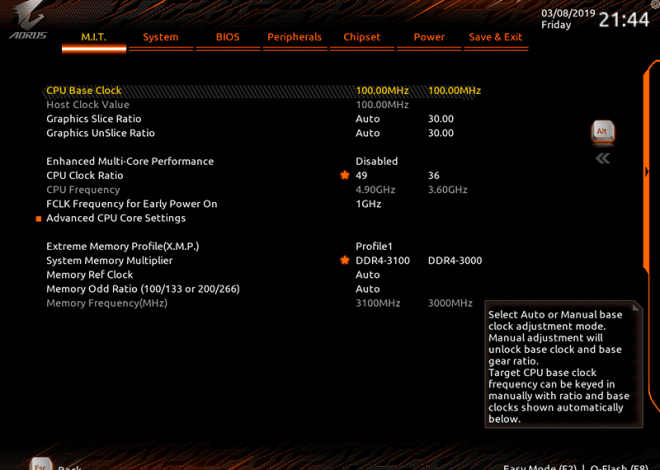Click the Esc key Back icon
The height and width of the screenshot is (470, 660).
(41, 464)
